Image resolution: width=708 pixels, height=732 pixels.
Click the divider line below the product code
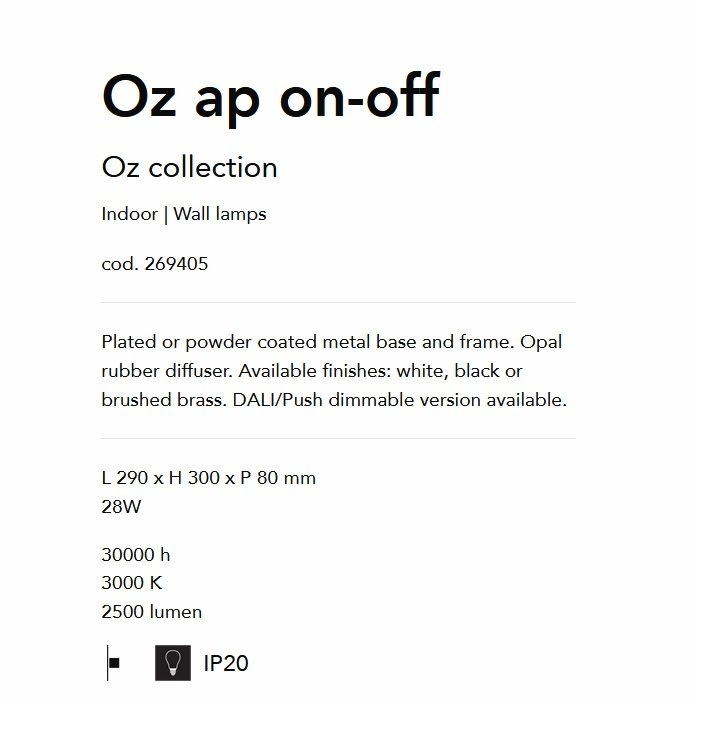(338, 302)
